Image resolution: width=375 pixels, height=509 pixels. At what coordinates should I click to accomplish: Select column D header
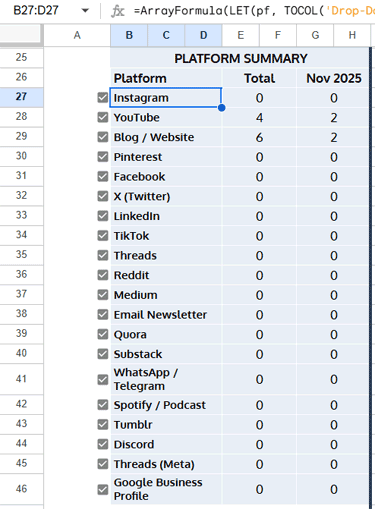[204, 35]
